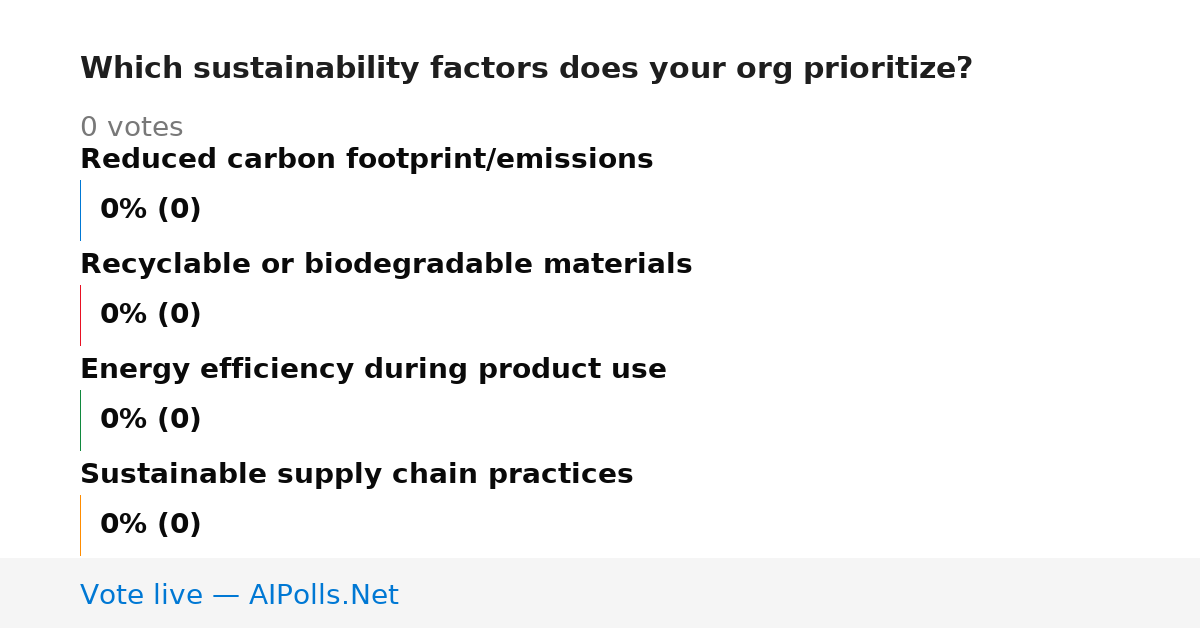Image resolution: width=1200 pixels, height=628 pixels.
Task: Select the Recyclable or biodegradable materials option
Action: pyautogui.click(x=386, y=264)
